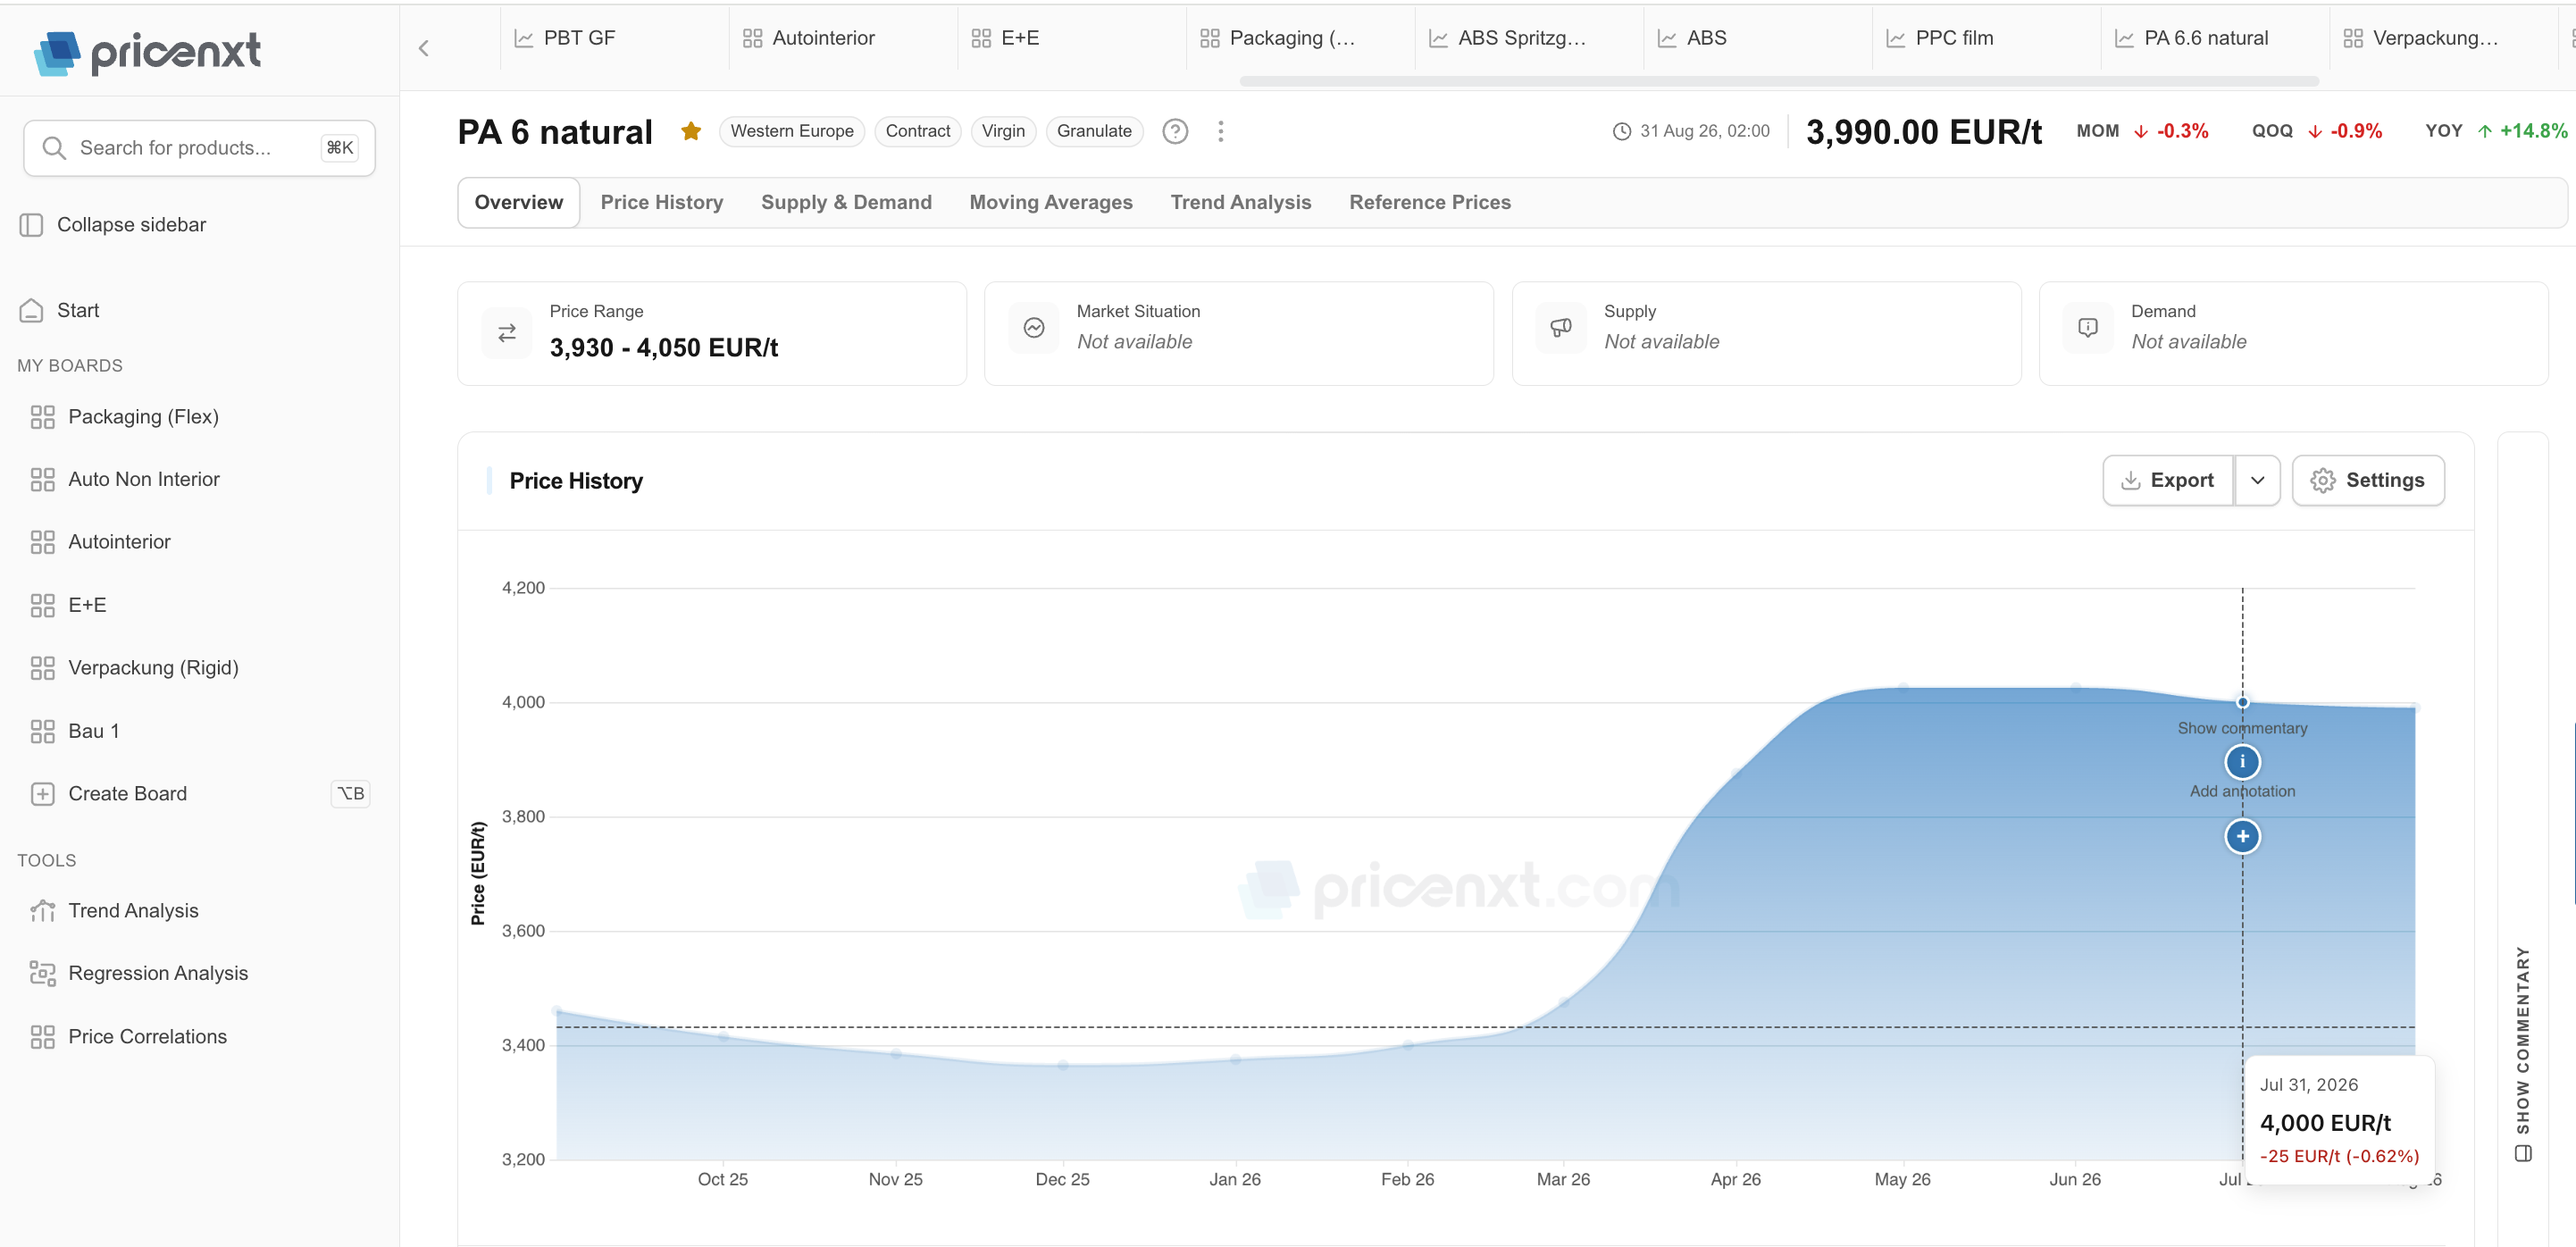The height and width of the screenshot is (1247, 2576).
Task: Open the help question mark icon
Action: [x=1175, y=131]
